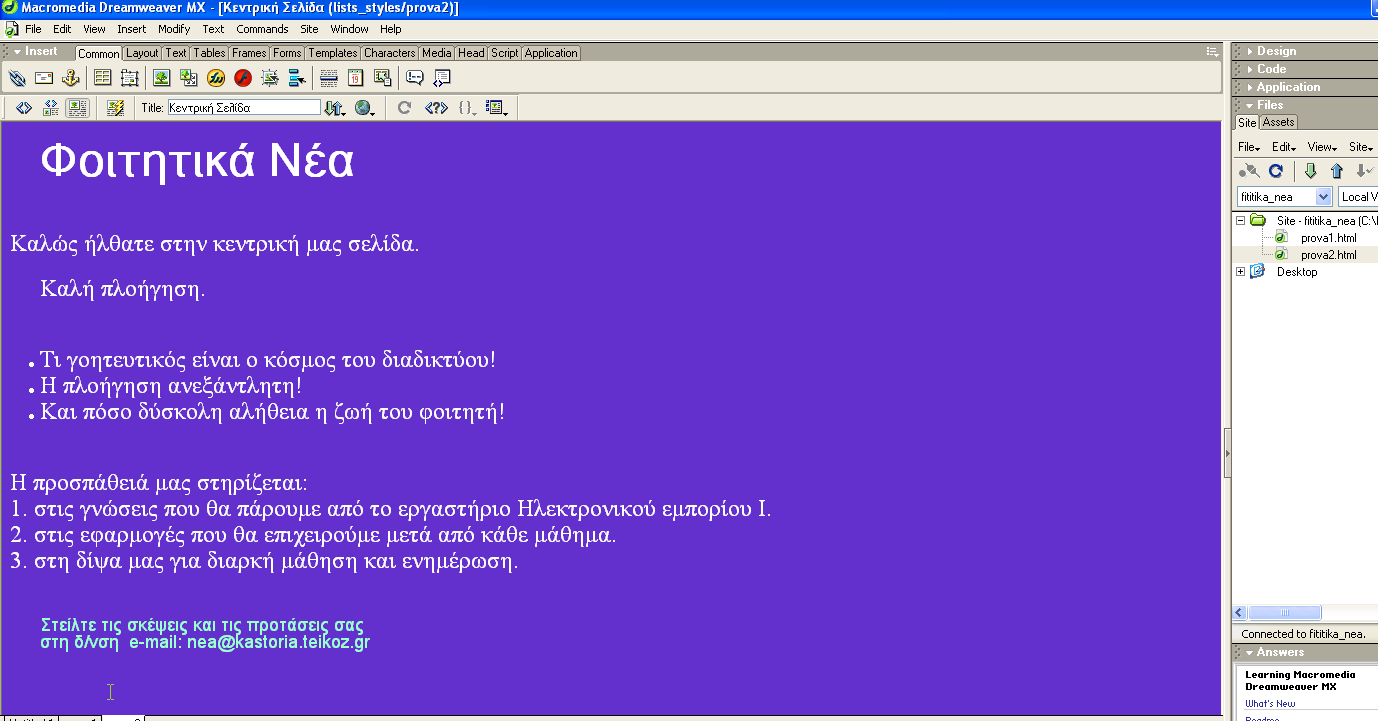Switch to Show Code and Design Views
Screen dimensions: 1378x721
[x=51, y=107]
